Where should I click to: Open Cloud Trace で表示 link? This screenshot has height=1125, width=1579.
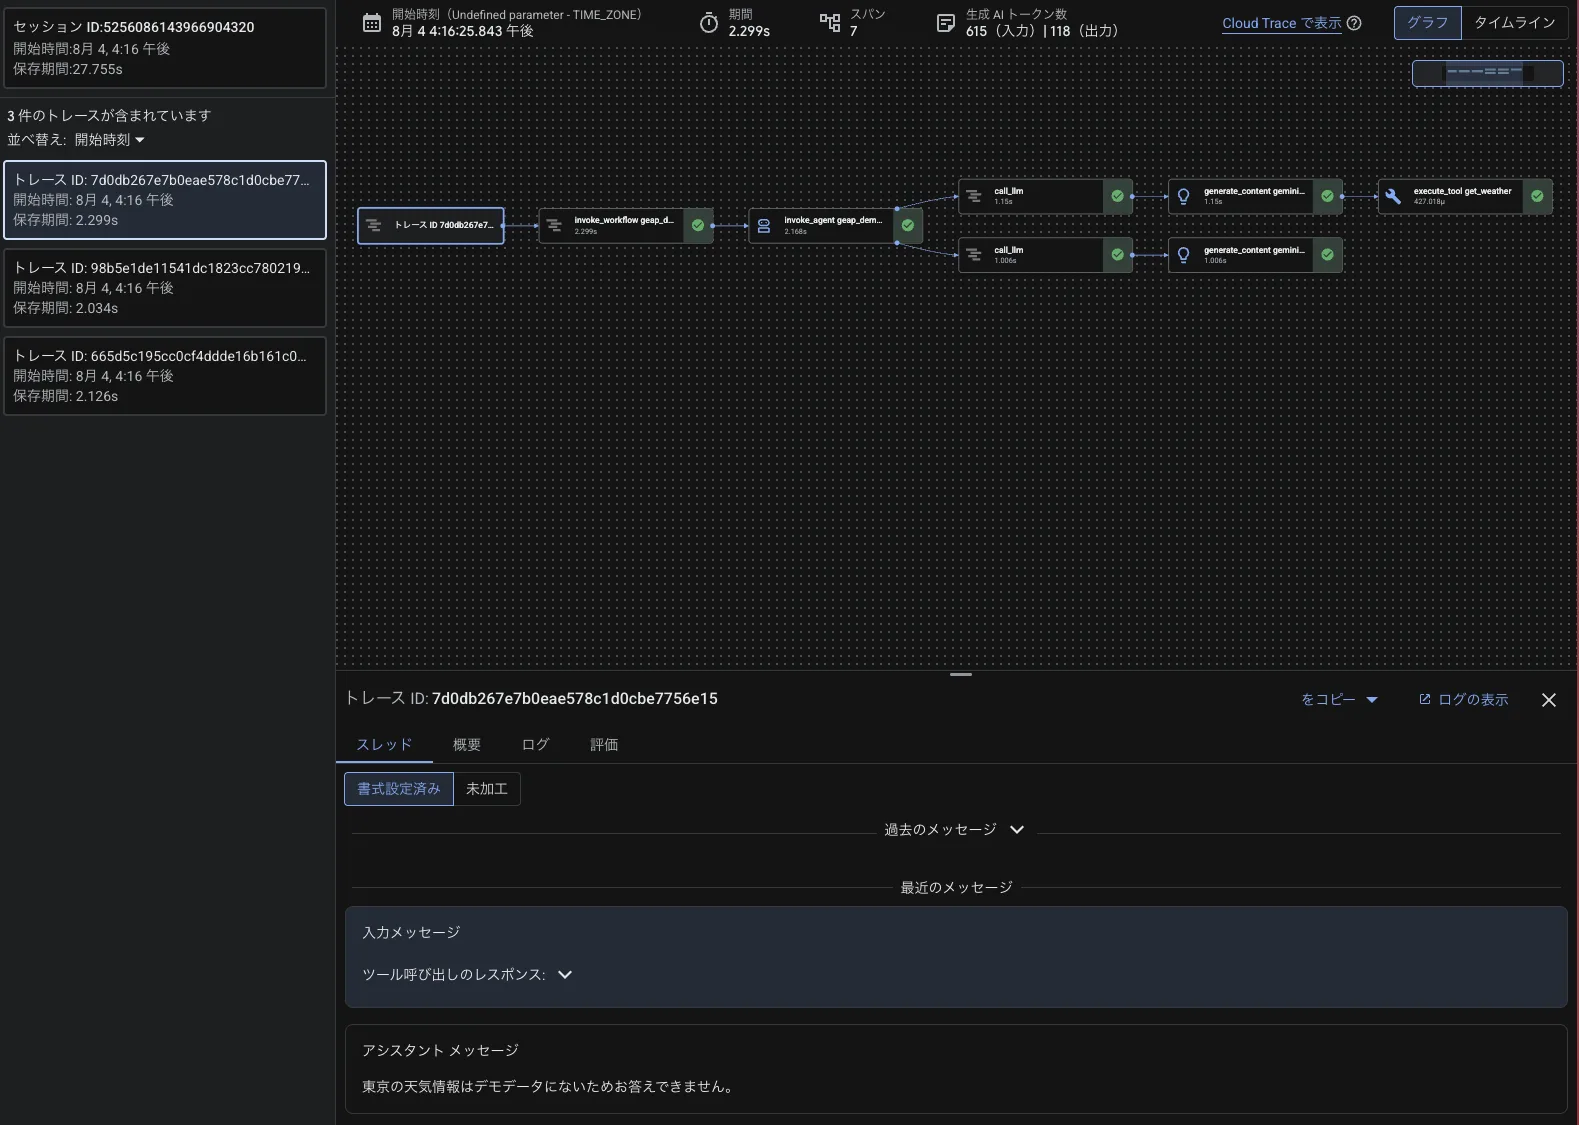[x=1282, y=23]
